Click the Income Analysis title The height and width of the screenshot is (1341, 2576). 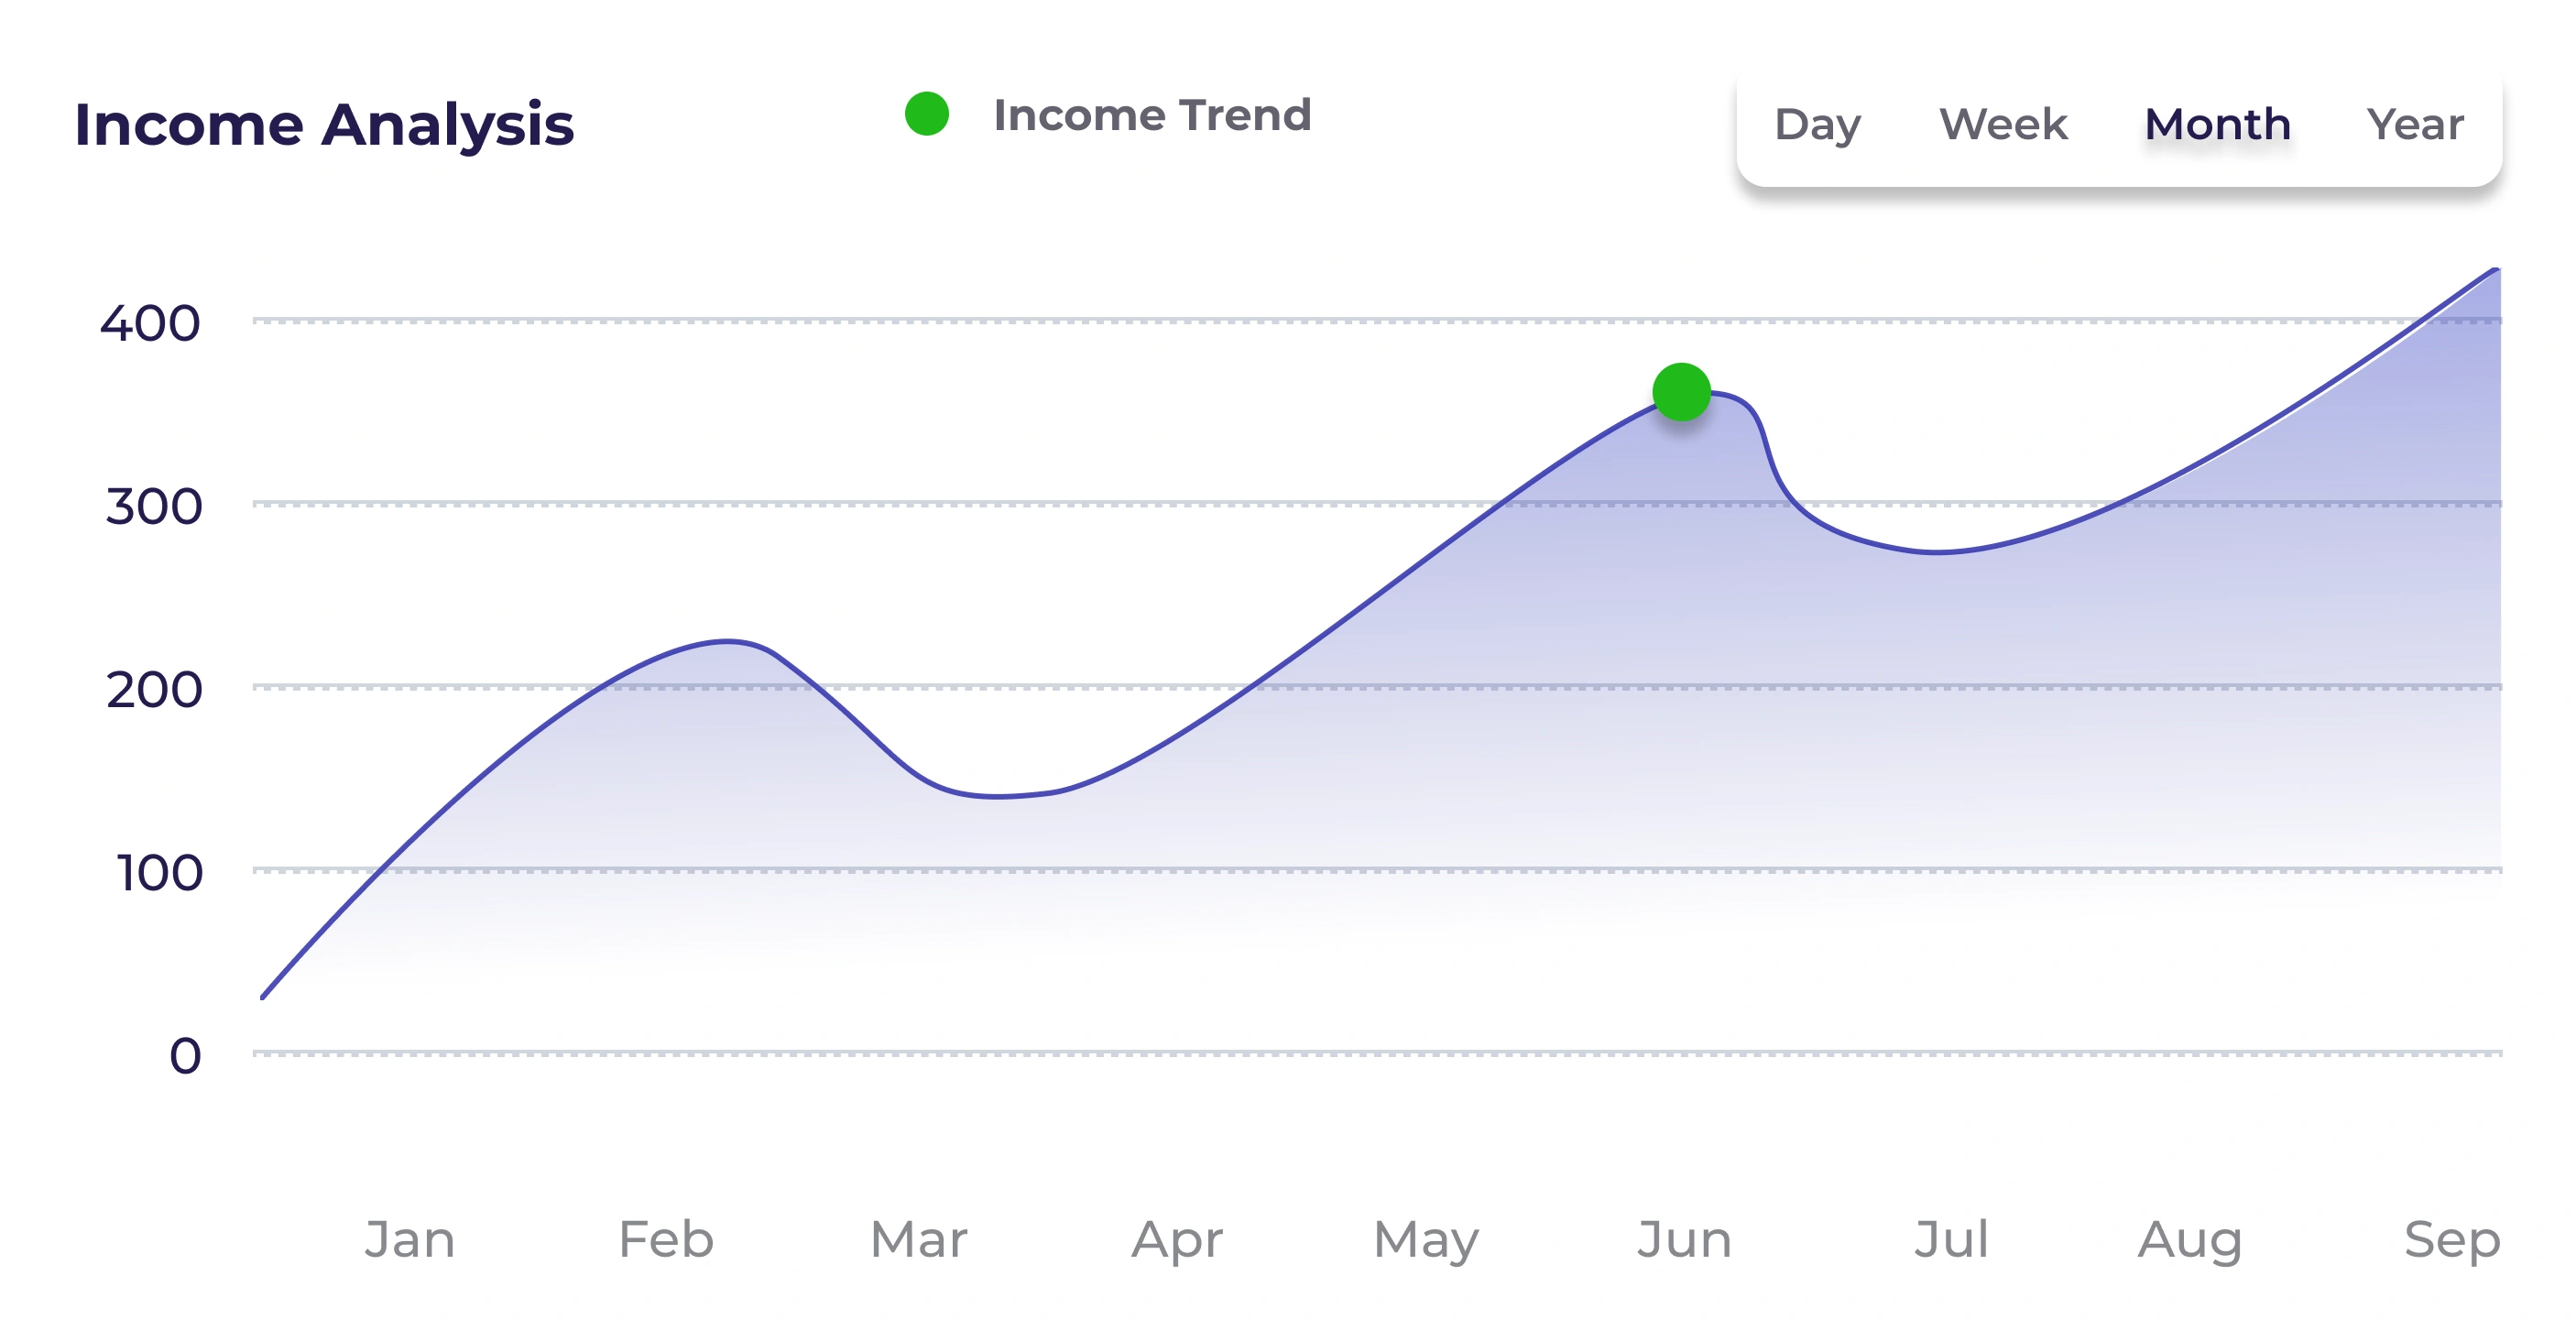pos(324,125)
